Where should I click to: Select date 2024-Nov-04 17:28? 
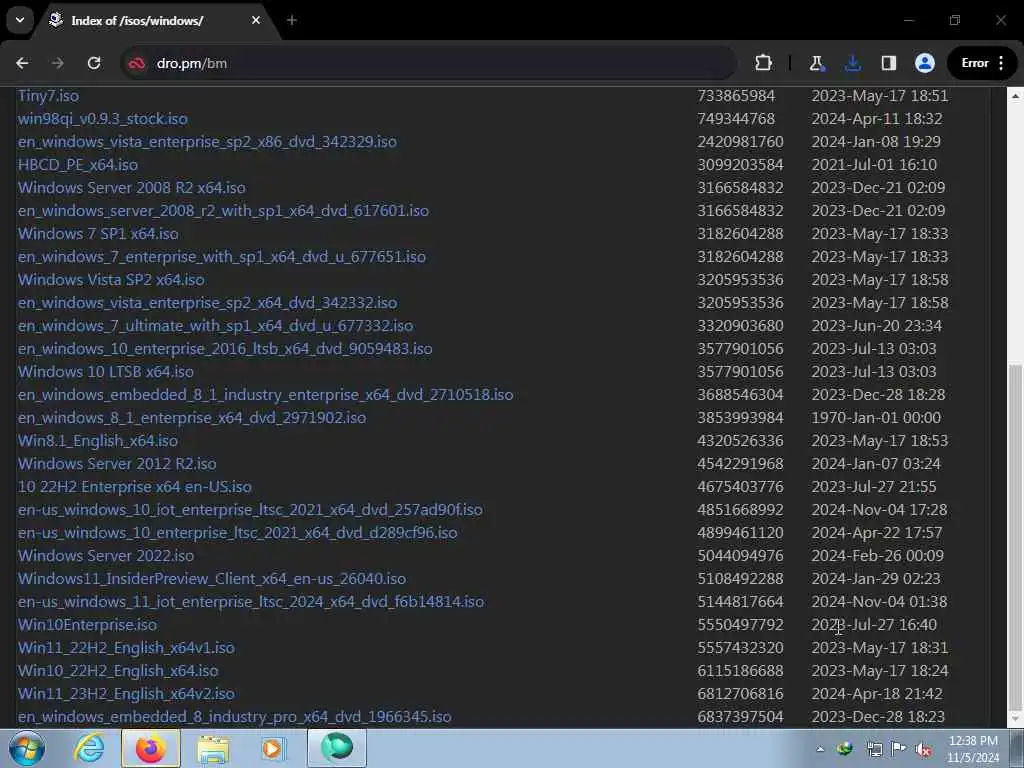point(879,509)
